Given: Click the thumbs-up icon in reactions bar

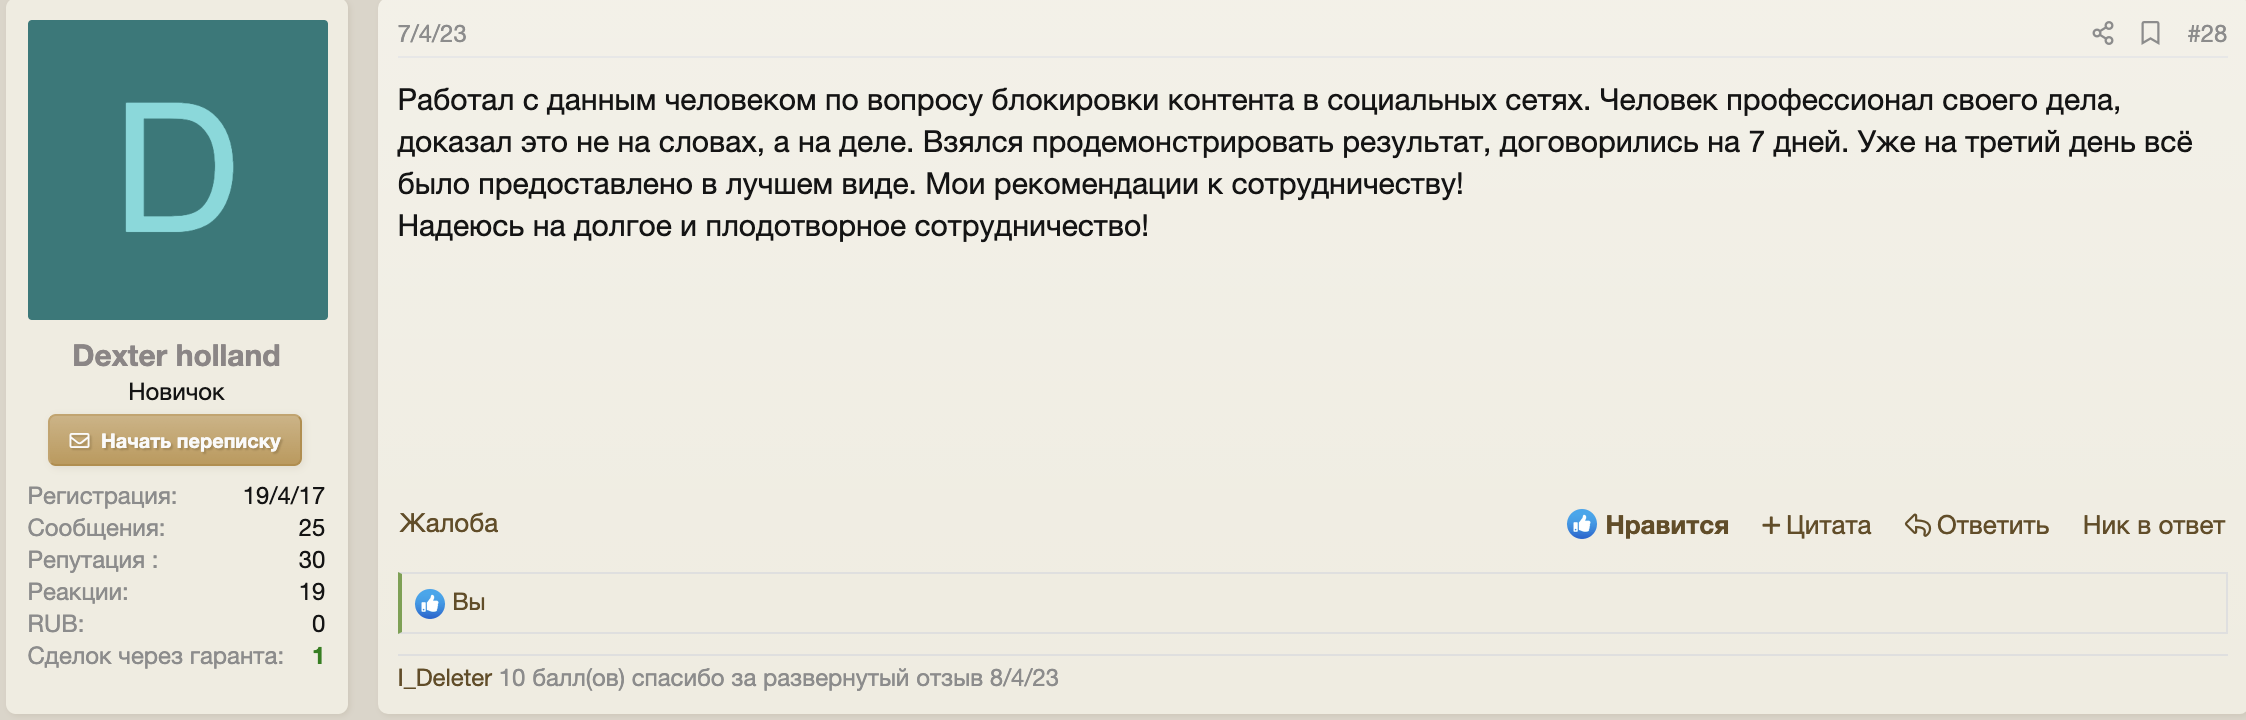Looking at the screenshot, I should coord(430,603).
